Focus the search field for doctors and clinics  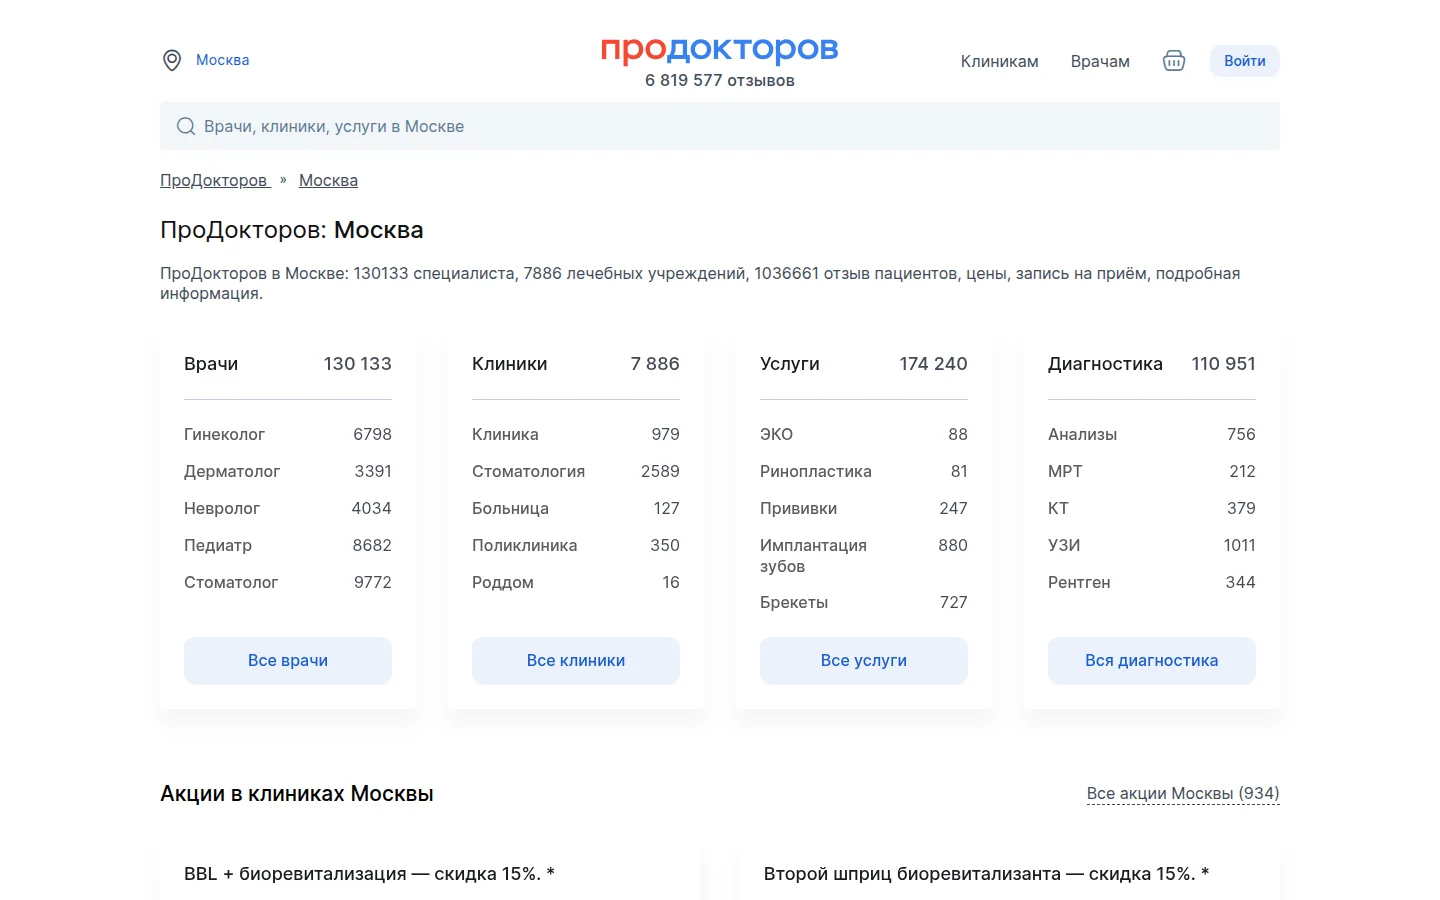coord(720,126)
